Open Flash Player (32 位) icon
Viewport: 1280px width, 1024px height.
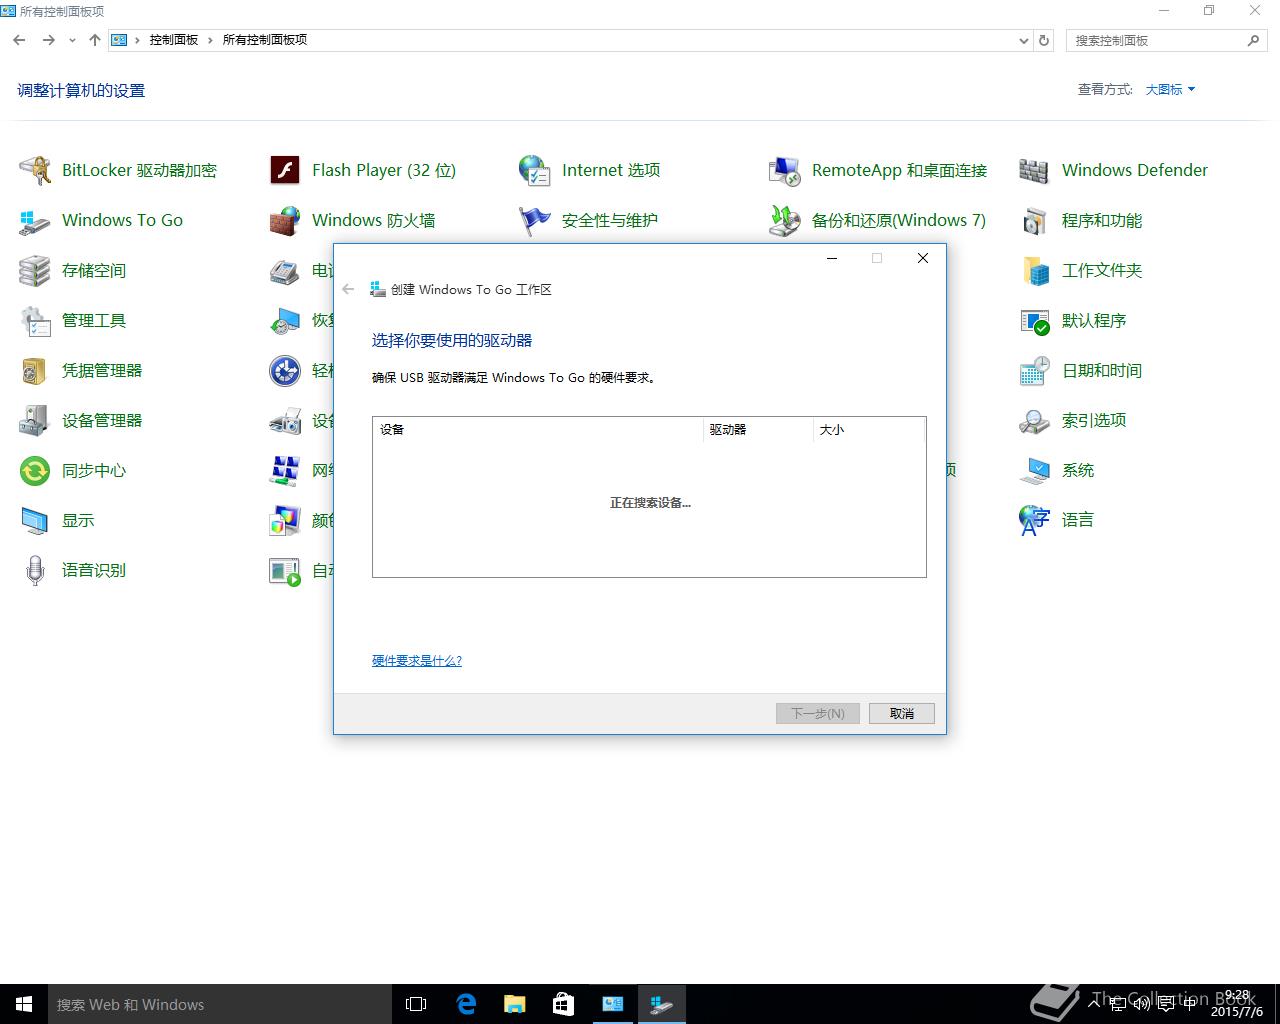tap(285, 170)
